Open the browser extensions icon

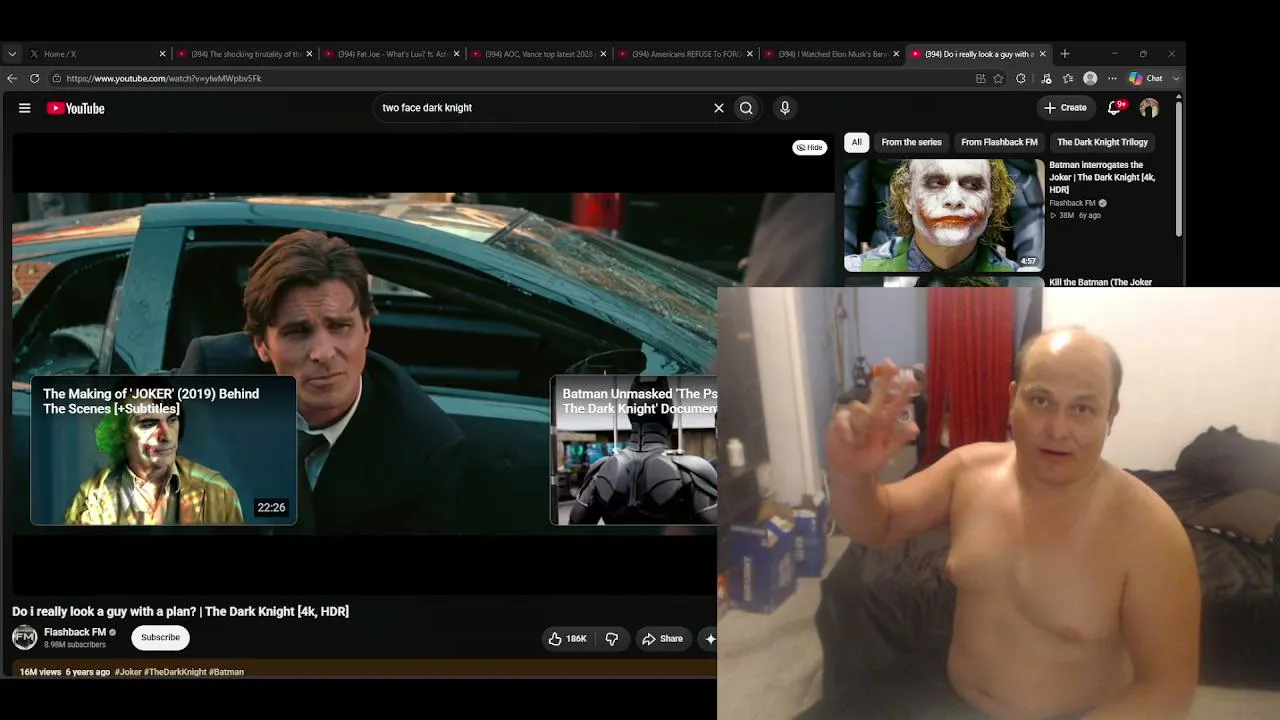click(1020, 78)
